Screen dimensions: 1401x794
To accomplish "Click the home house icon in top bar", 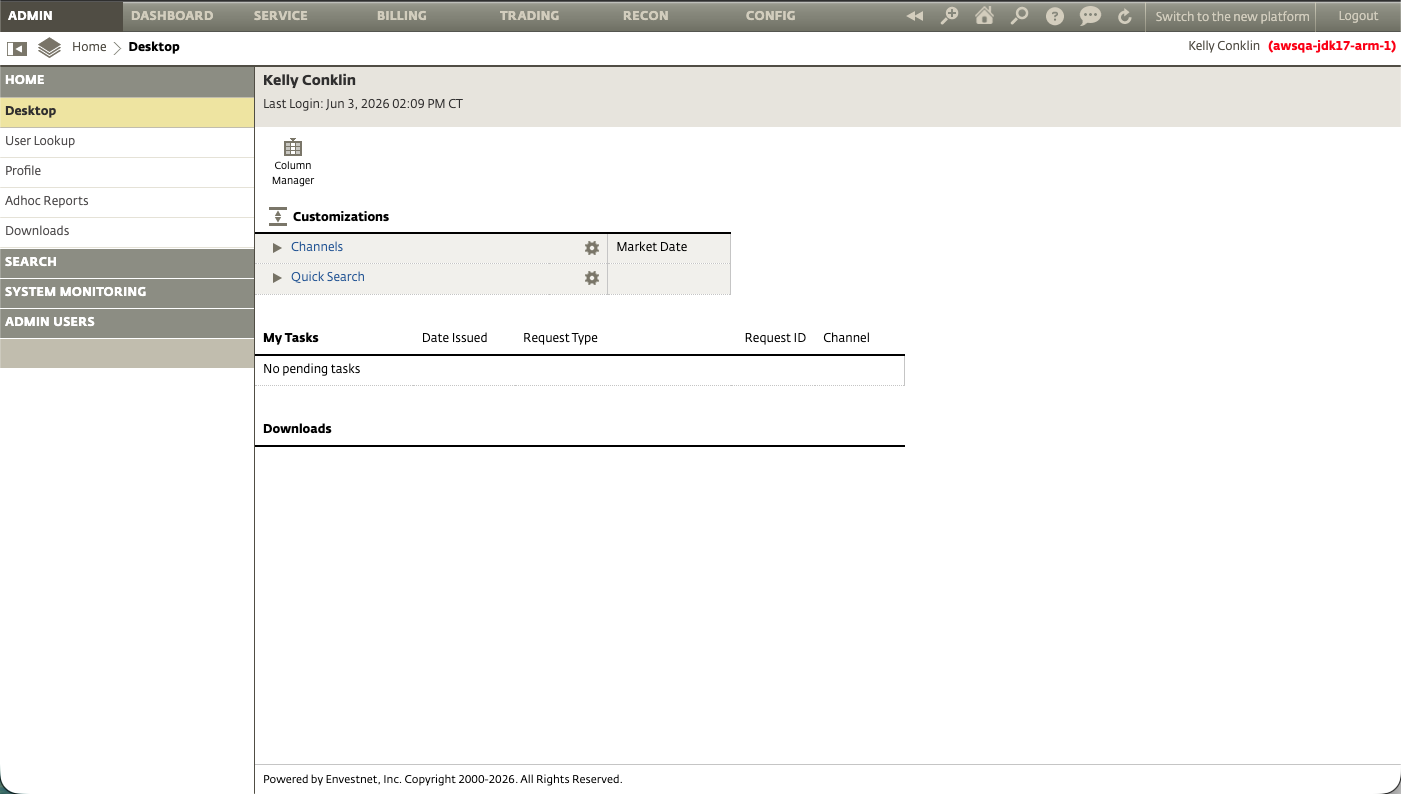I will pyautogui.click(x=985, y=16).
